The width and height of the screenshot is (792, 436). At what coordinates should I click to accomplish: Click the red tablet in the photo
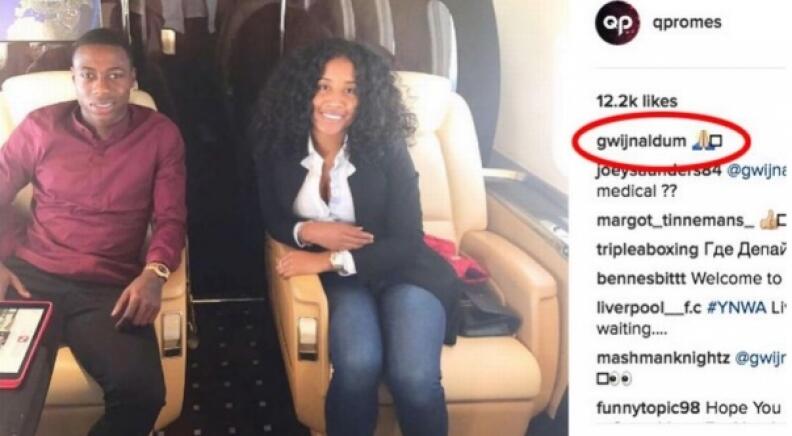pos(23,344)
